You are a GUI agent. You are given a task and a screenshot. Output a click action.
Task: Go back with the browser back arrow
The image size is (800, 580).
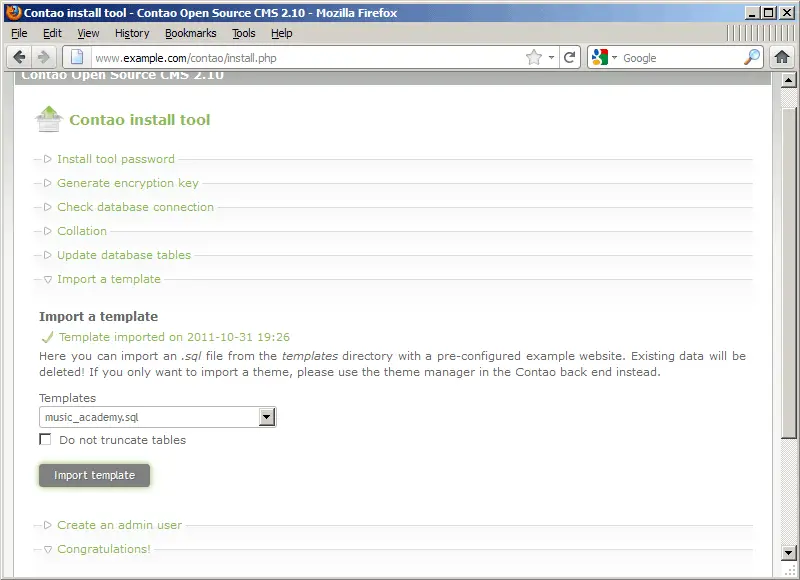tap(19, 57)
